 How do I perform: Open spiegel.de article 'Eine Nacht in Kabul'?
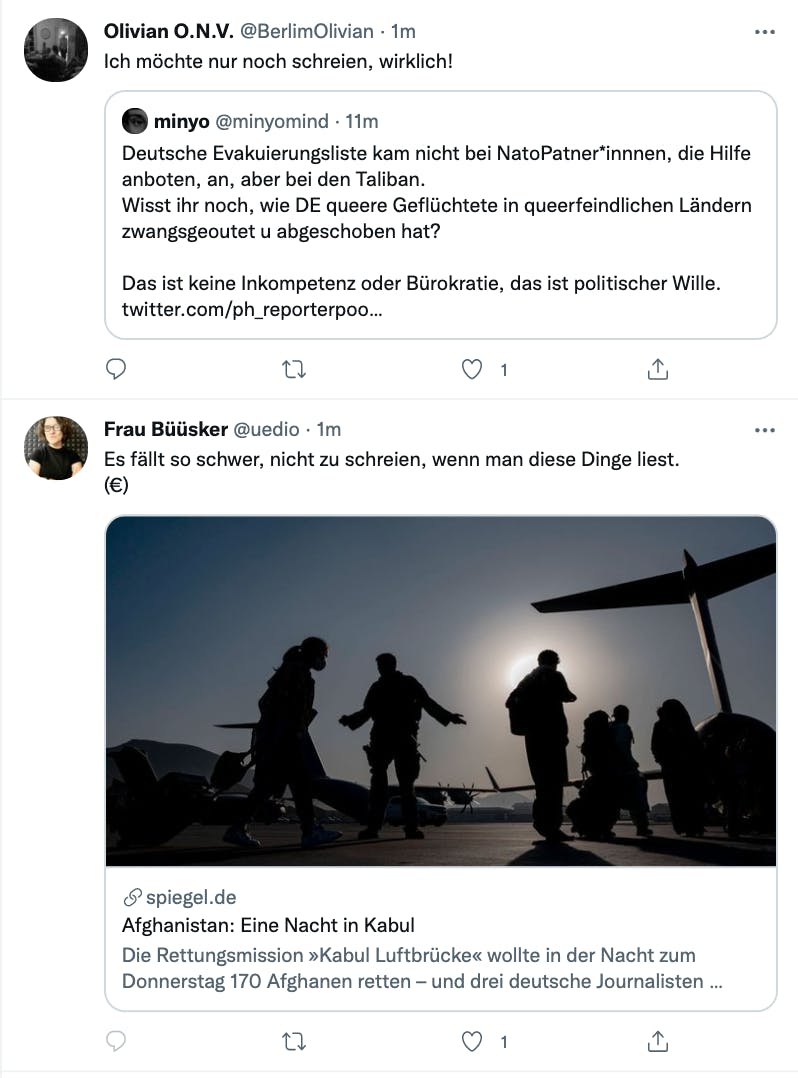pyautogui.click(x=268, y=925)
